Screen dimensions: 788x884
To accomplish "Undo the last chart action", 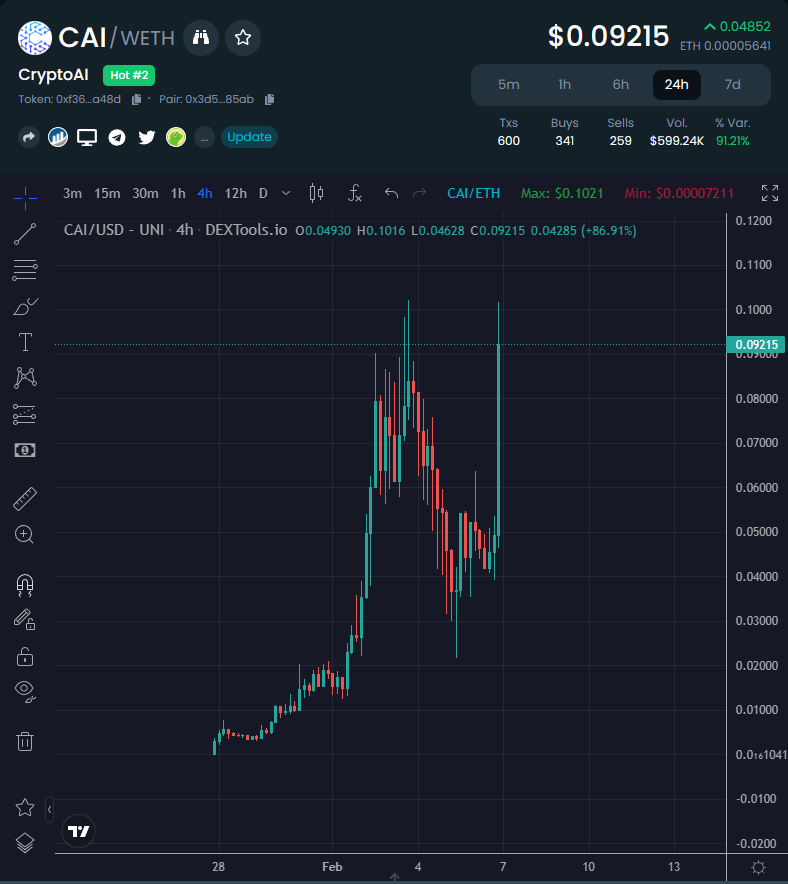I will 391,193.
